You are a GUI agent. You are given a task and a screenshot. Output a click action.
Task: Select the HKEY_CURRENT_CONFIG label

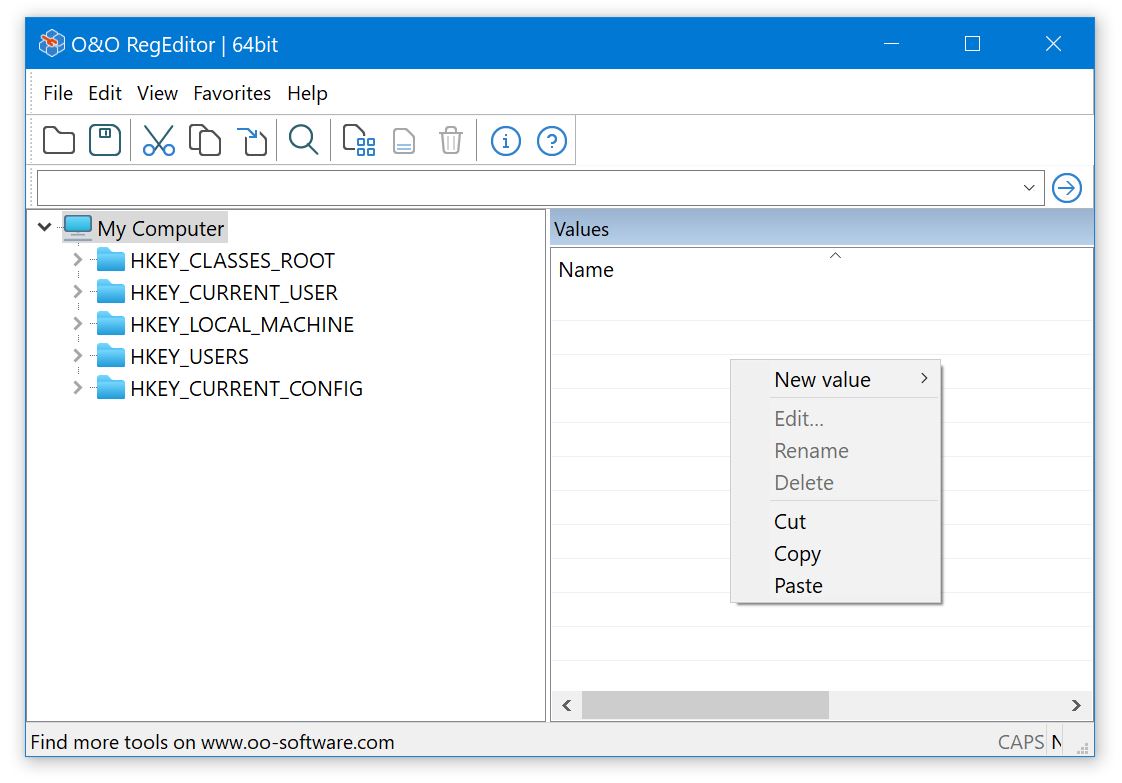[x=247, y=389]
